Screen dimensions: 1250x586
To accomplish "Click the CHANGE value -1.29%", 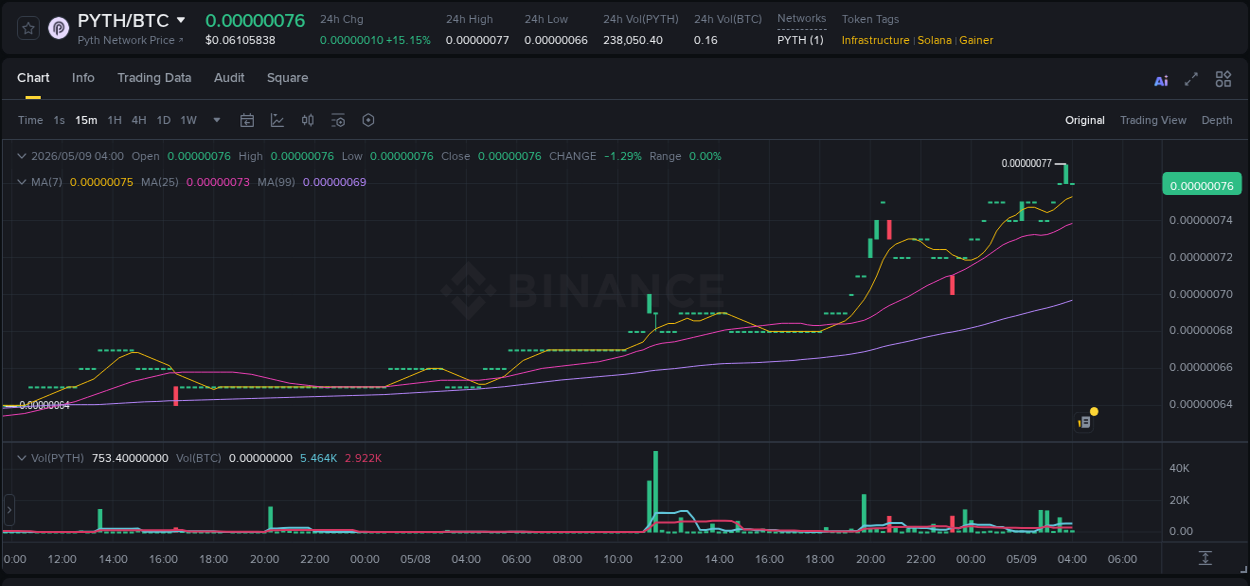I will [623, 156].
